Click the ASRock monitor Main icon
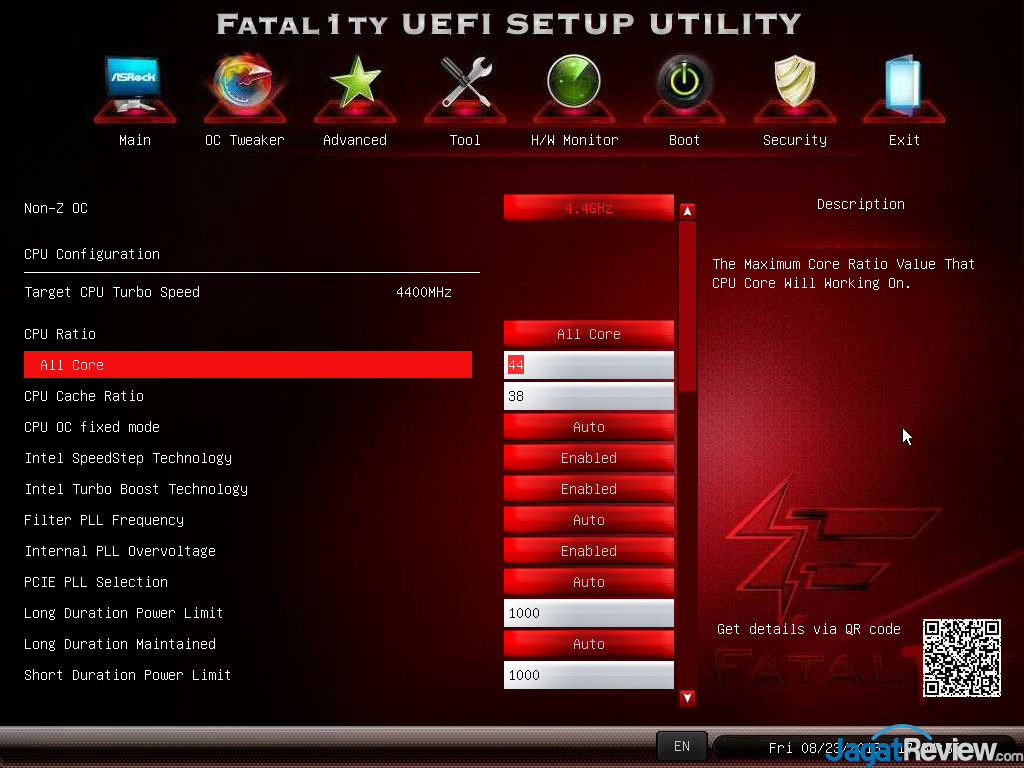This screenshot has height=768, width=1024. pyautogui.click(x=134, y=87)
